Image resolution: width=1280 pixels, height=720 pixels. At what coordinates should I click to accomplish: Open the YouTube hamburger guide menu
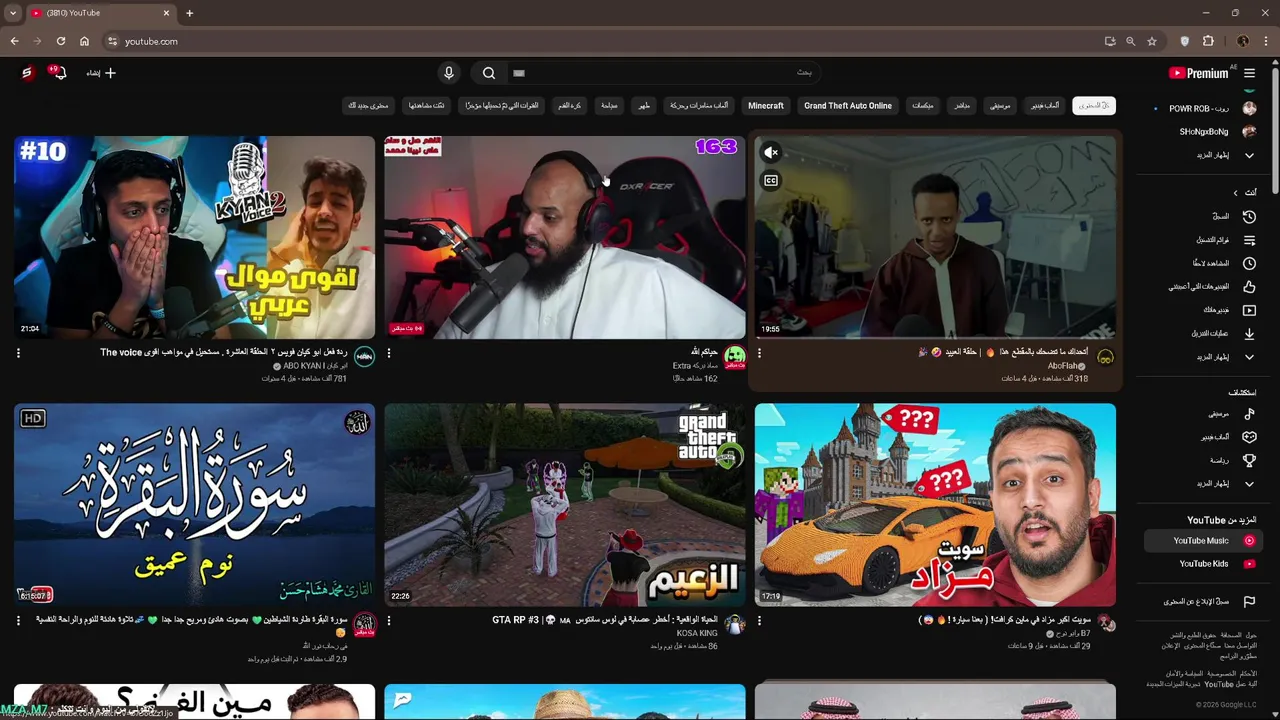coord(1249,73)
